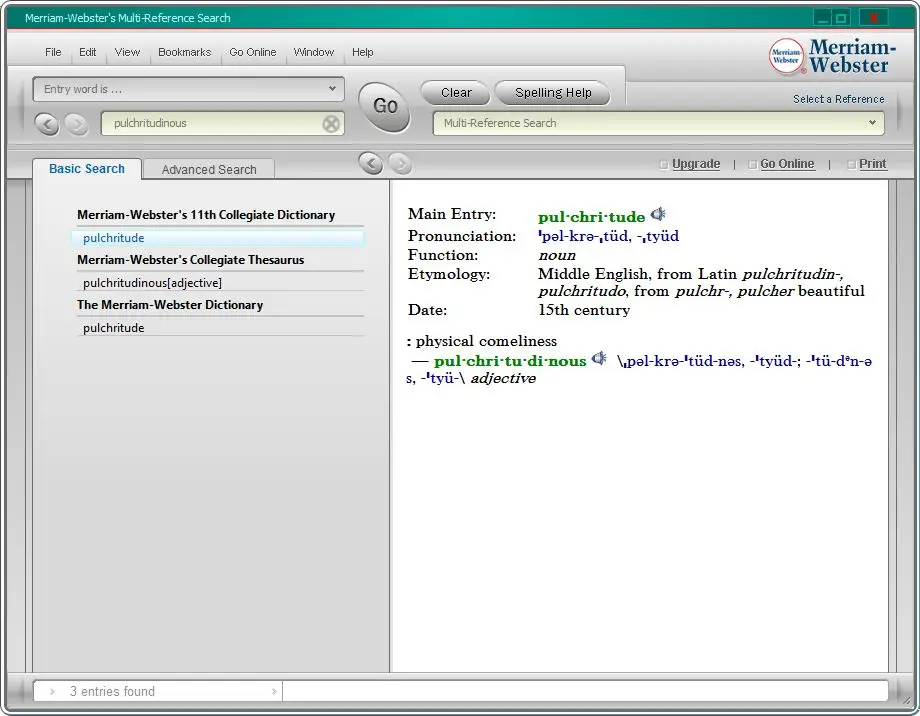
Task: Open the Go Online menu
Action: tap(253, 52)
